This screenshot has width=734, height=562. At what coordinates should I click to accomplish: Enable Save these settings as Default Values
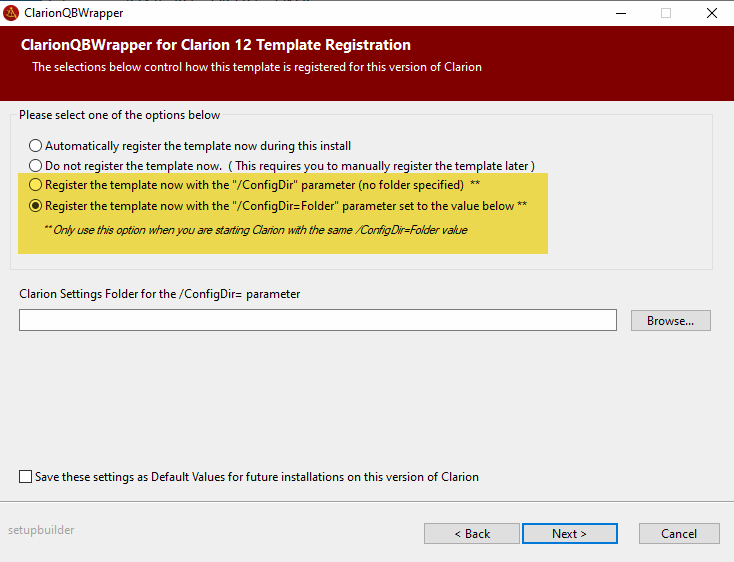tap(25, 477)
